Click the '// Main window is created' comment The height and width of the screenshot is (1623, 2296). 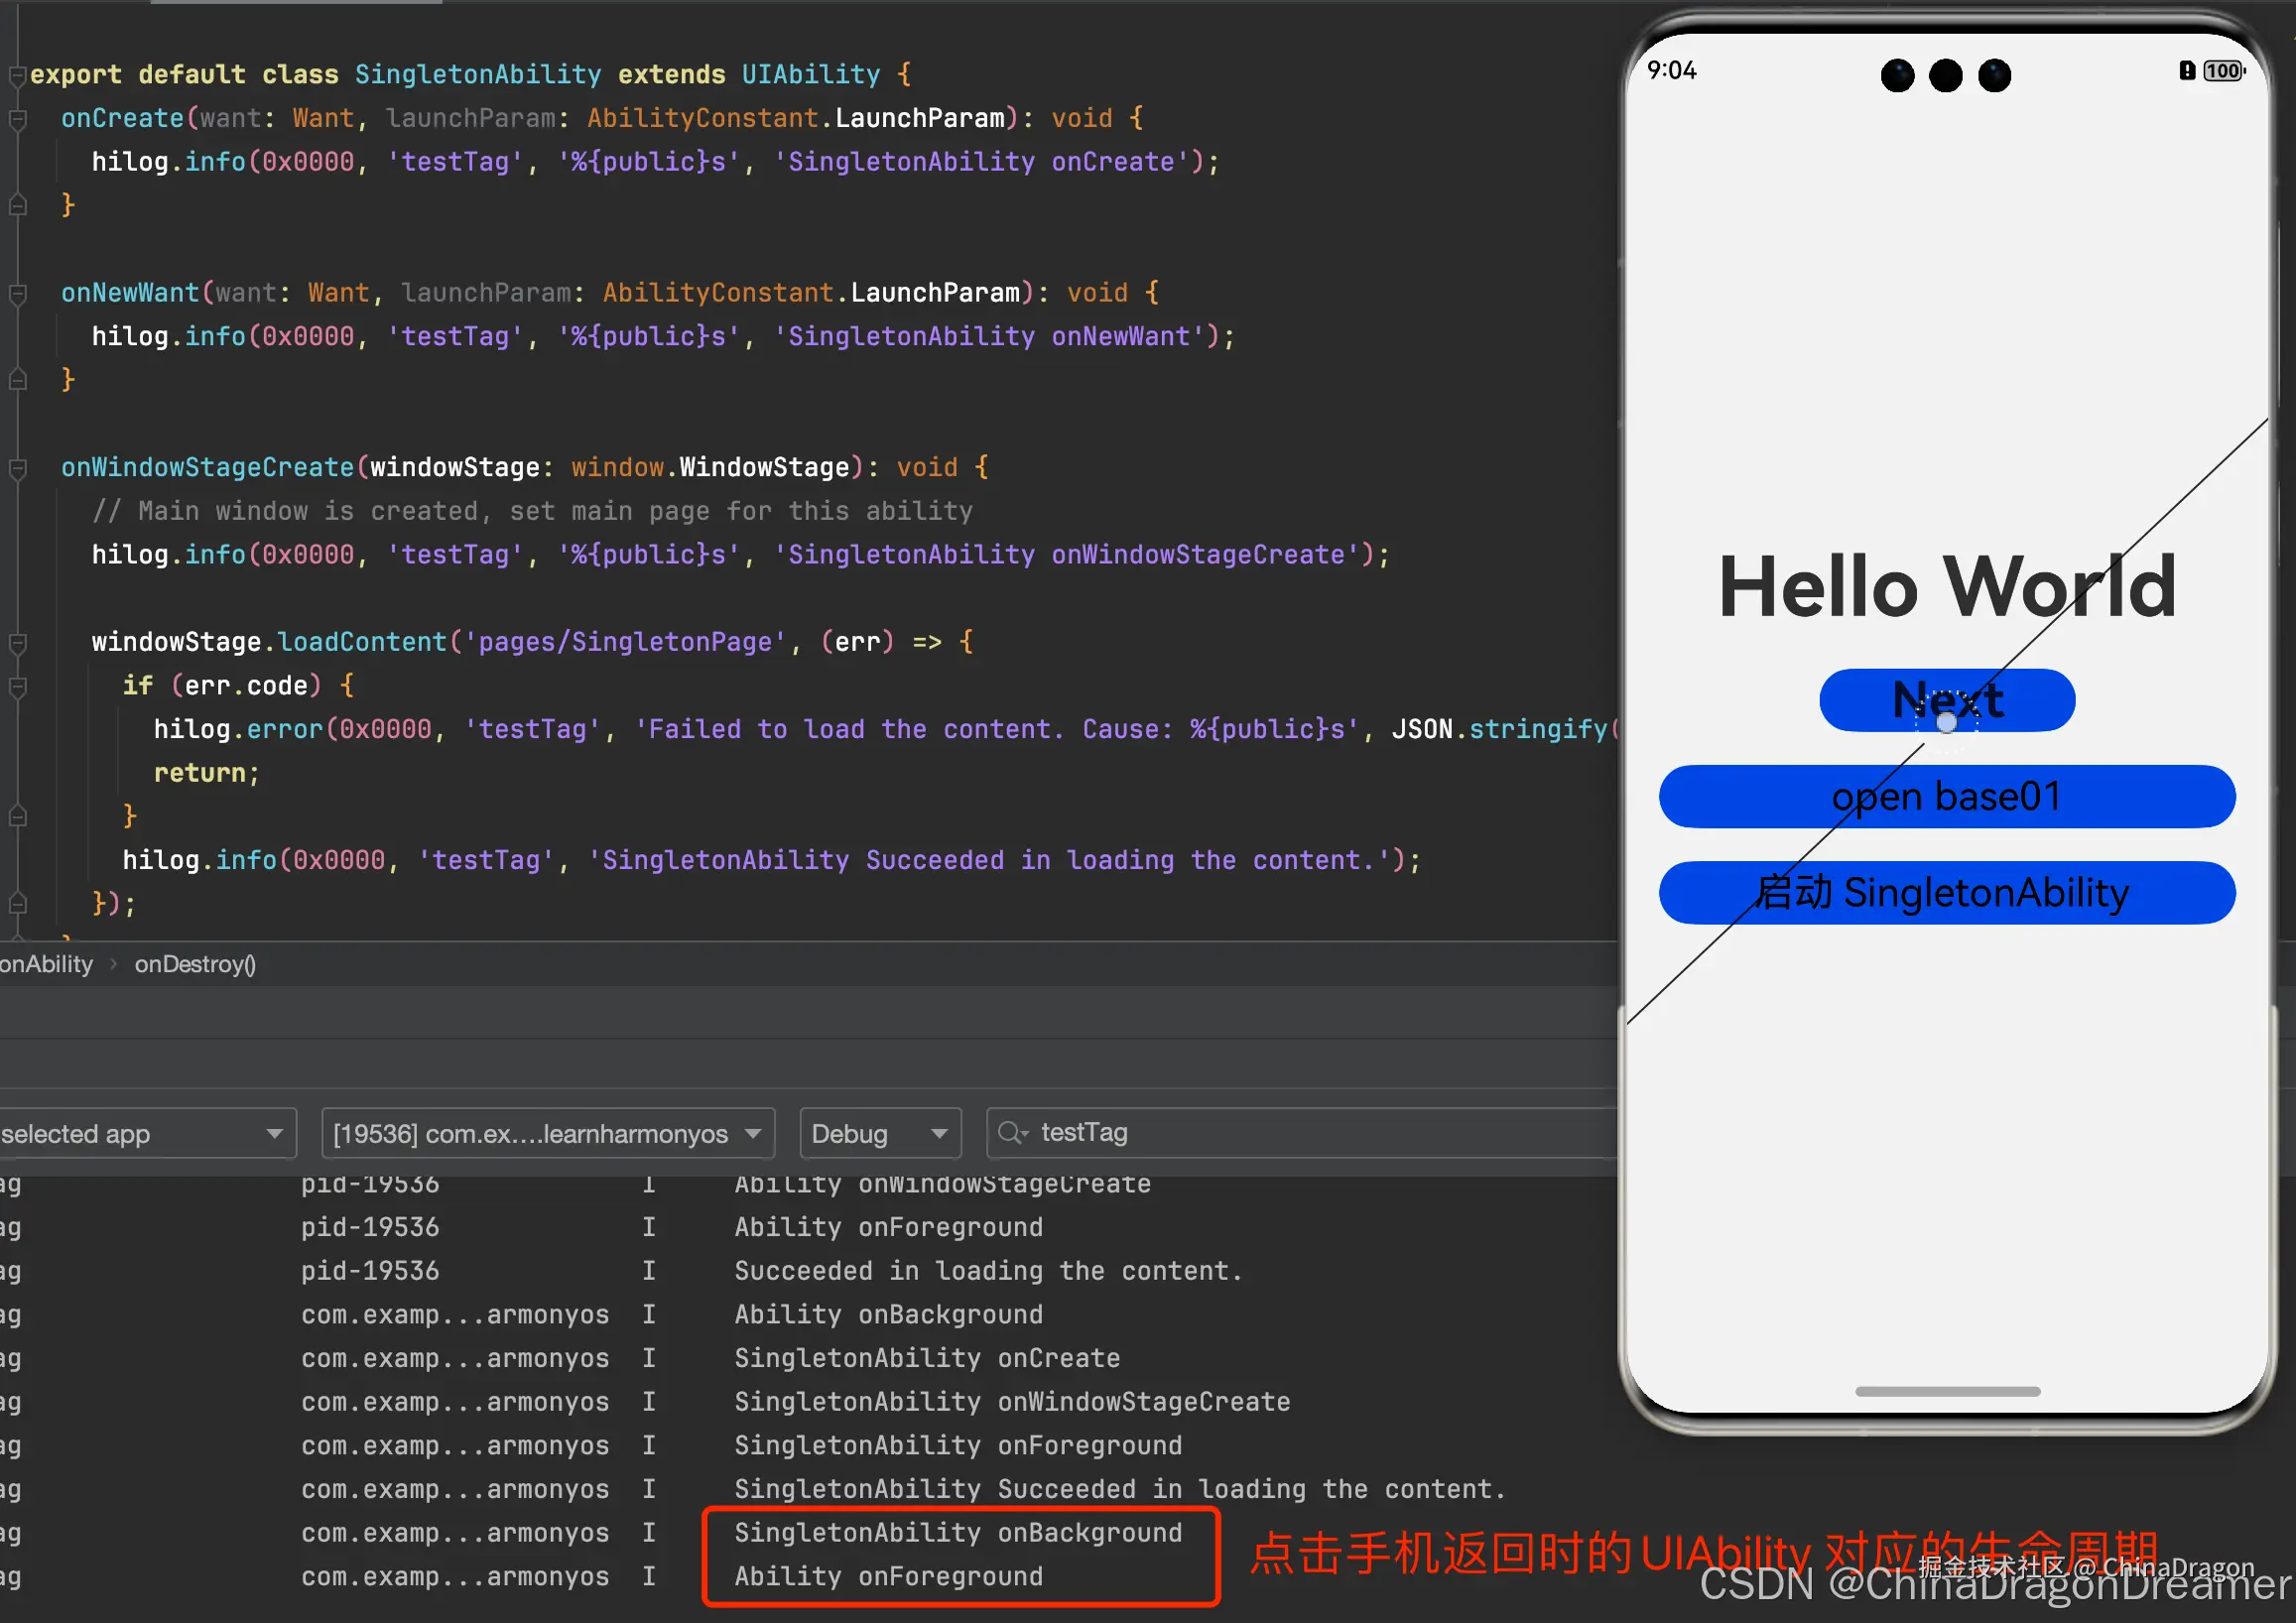point(533,512)
